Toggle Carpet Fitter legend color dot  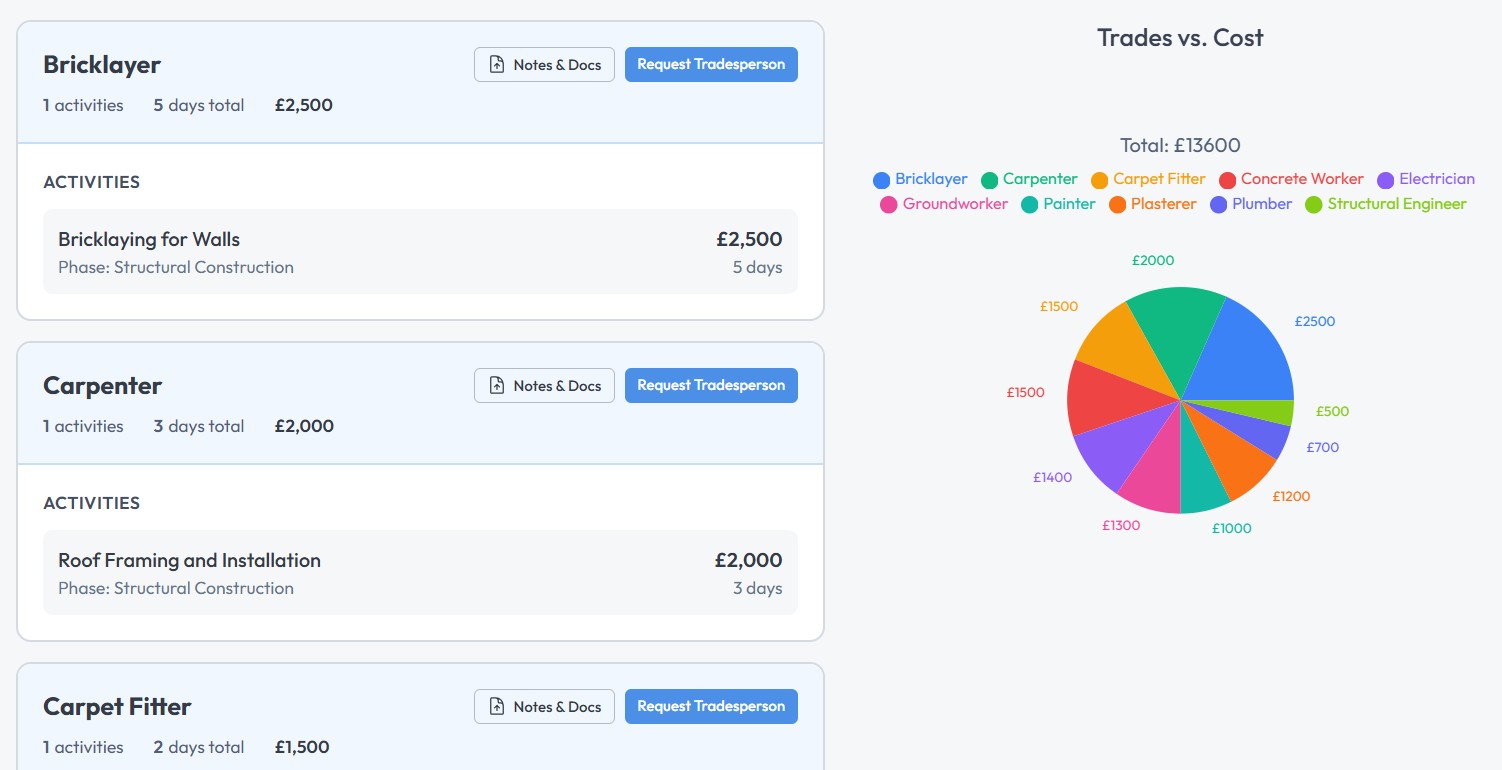click(x=1099, y=180)
